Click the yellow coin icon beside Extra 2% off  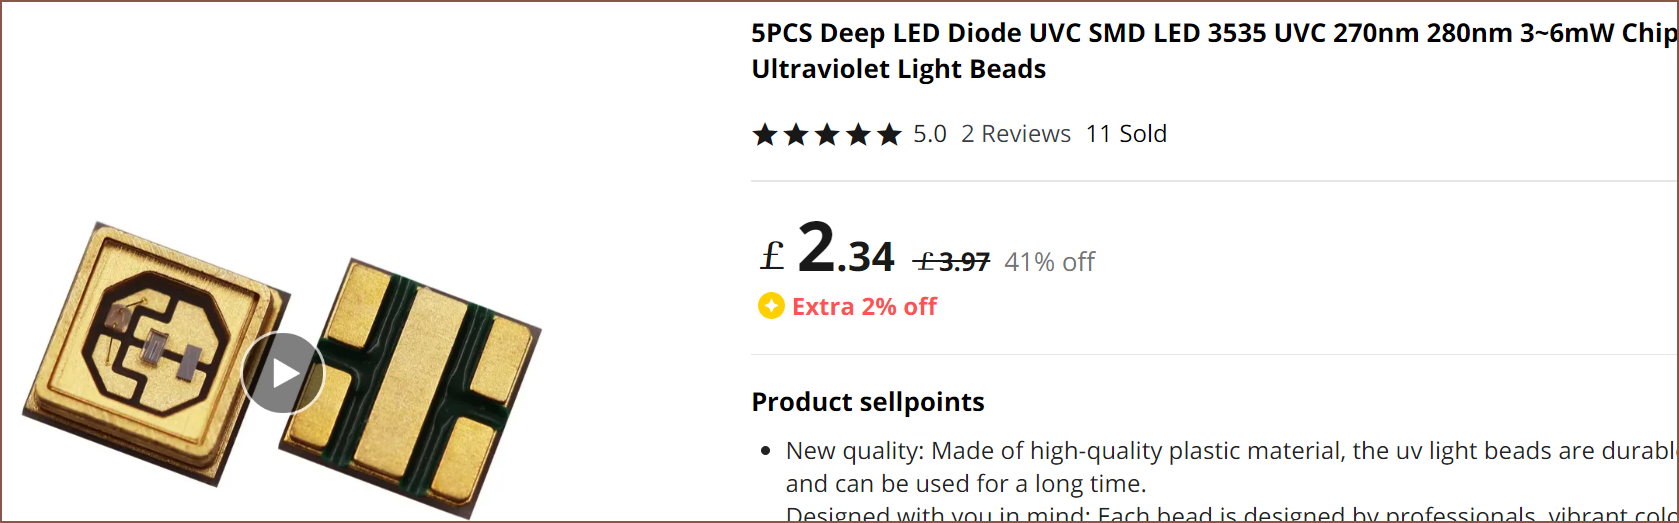[x=771, y=306]
